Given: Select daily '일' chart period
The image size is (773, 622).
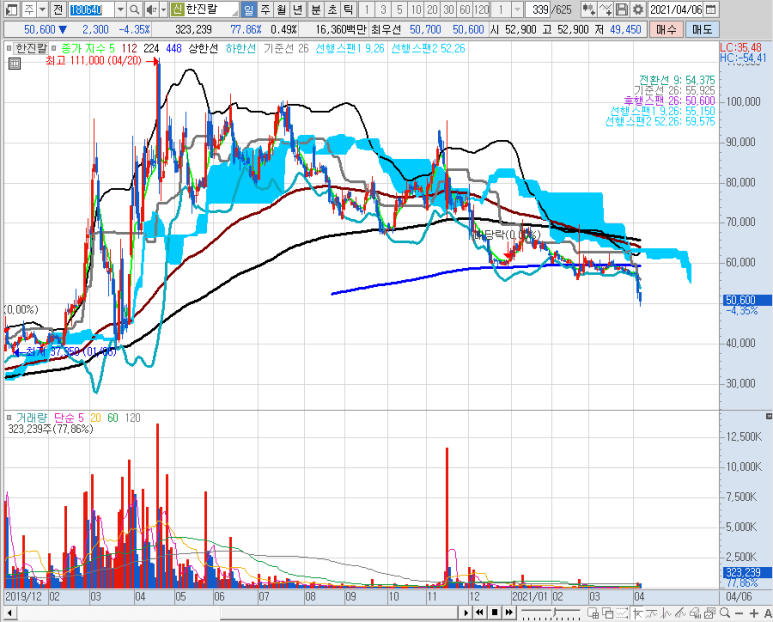Looking at the screenshot, I should [249, 9].
